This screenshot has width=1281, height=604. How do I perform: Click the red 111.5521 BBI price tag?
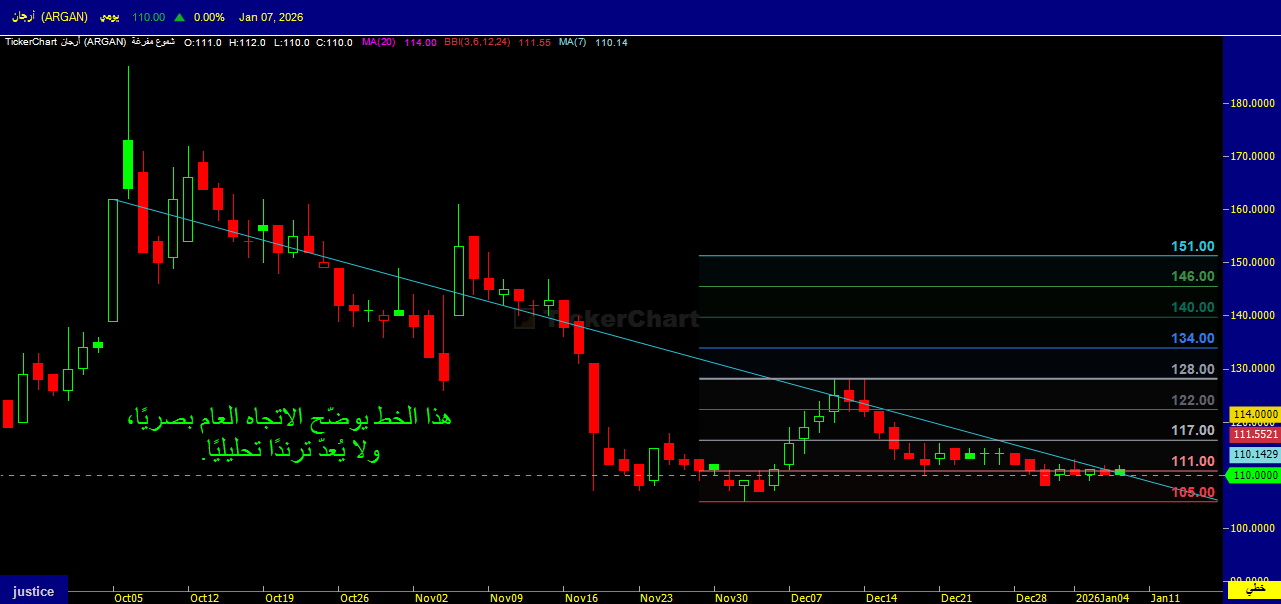(x=1255, y=435)
